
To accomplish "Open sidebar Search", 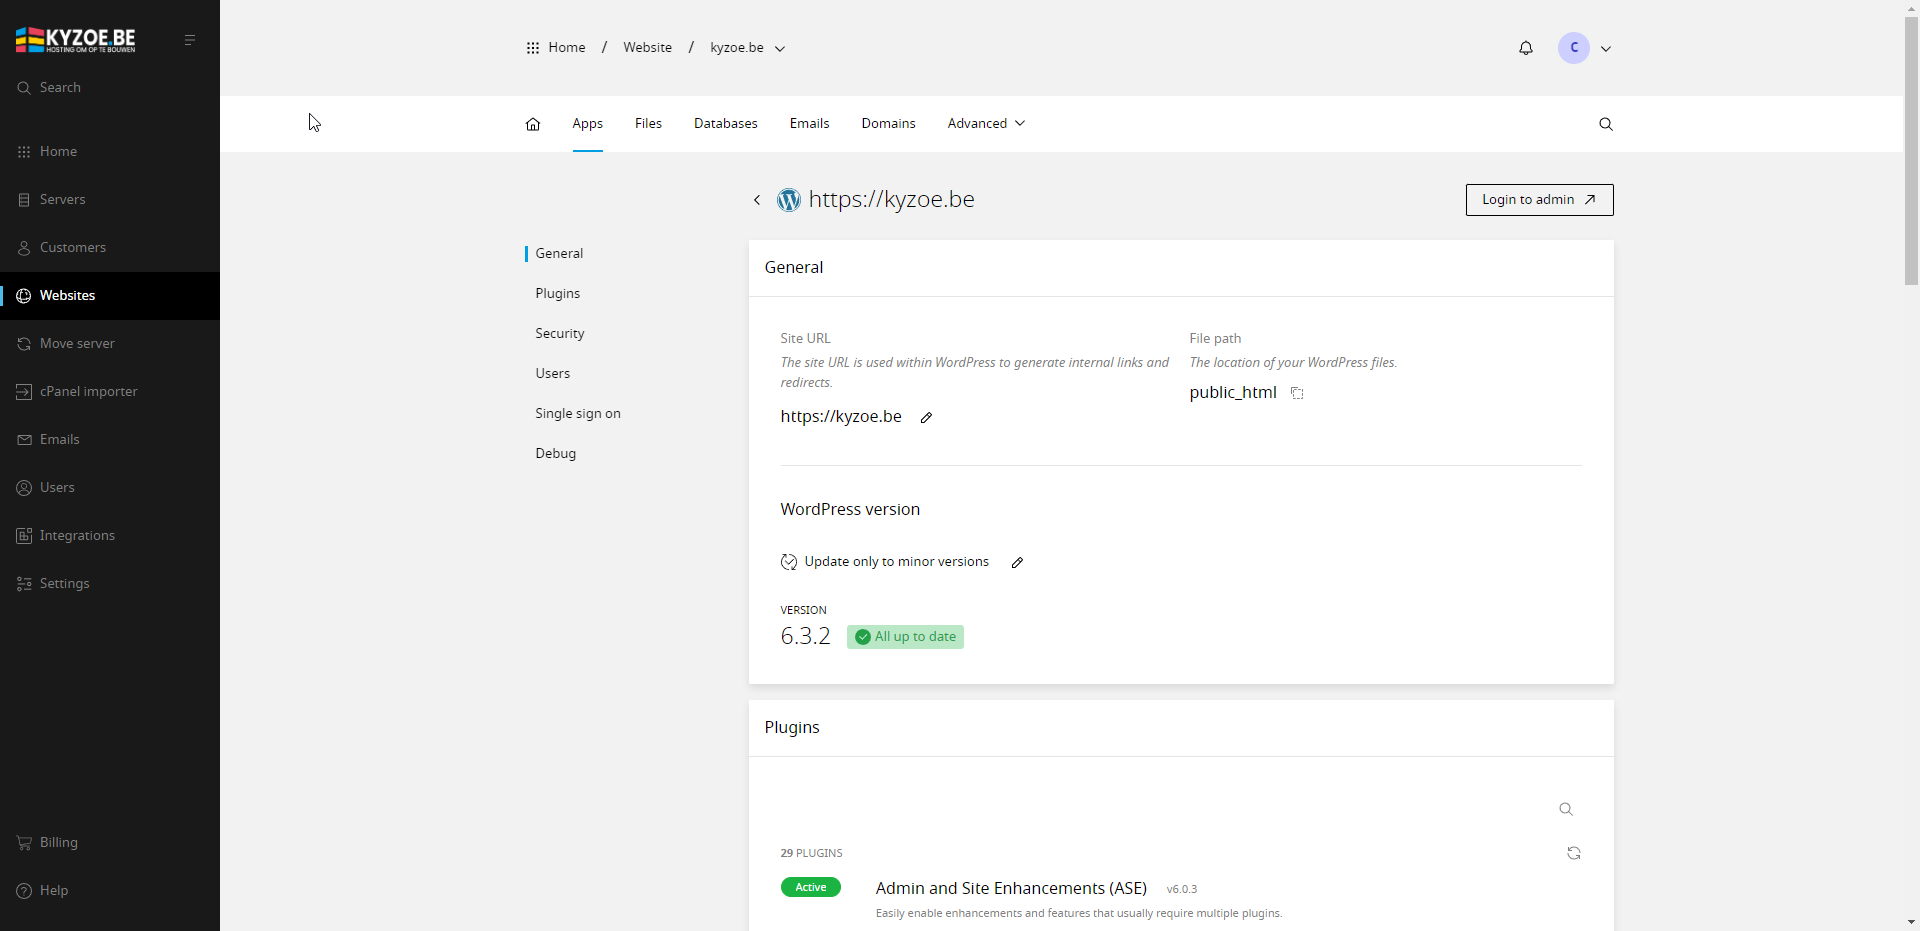I will pyautogui.click(x=110, y=88).
